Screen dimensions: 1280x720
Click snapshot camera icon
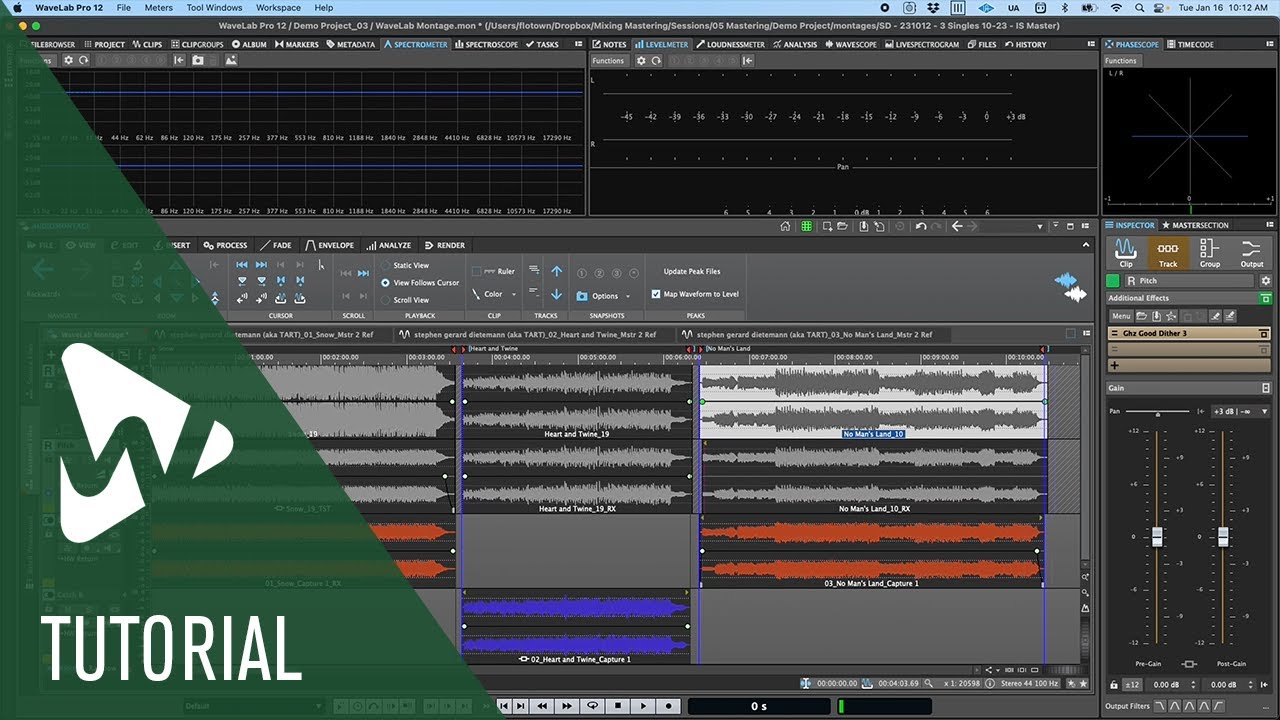pos(582,296)
